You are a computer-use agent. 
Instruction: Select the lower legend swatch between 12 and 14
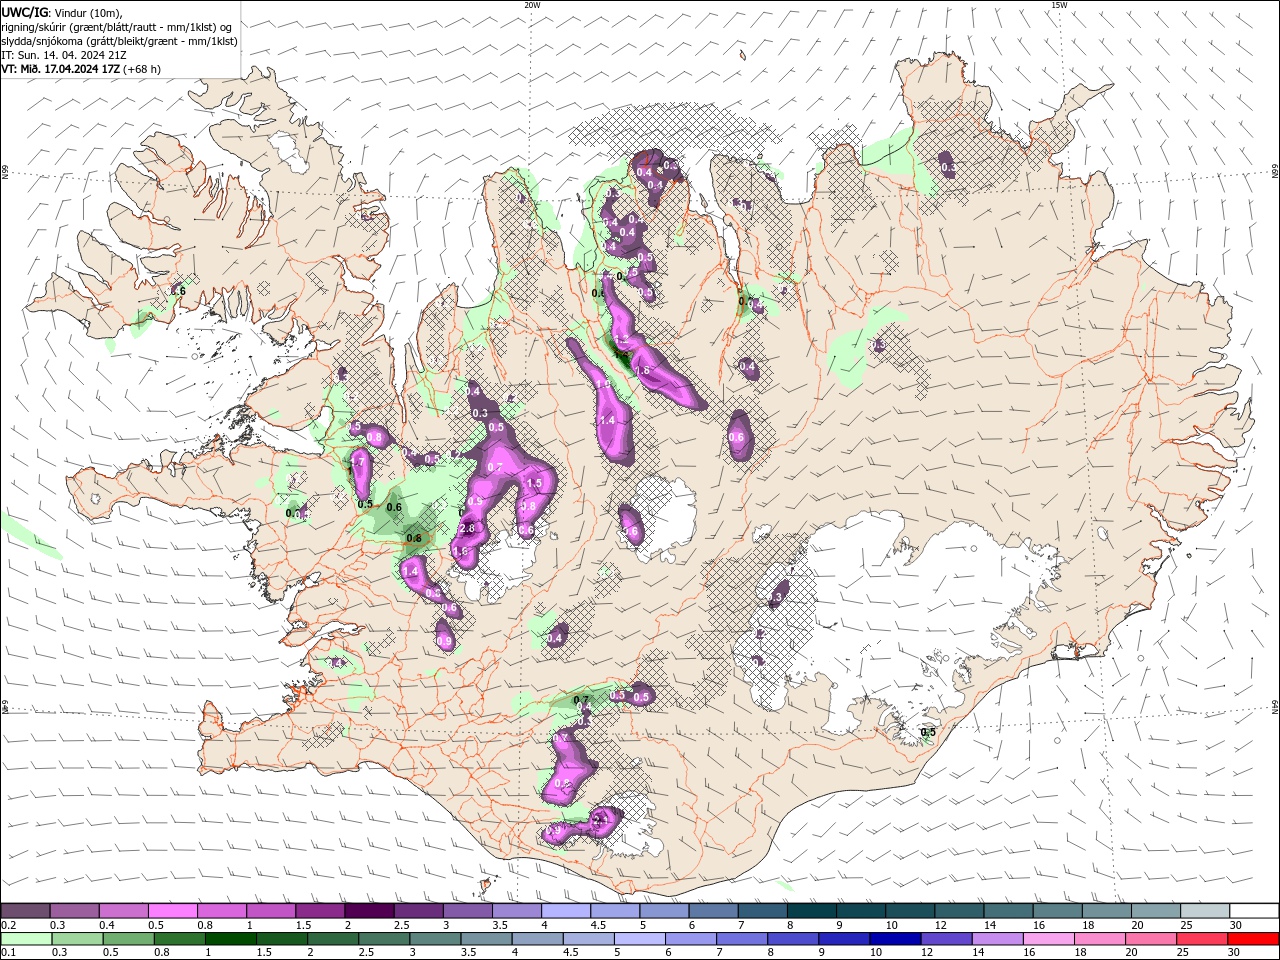pos(947,939)
